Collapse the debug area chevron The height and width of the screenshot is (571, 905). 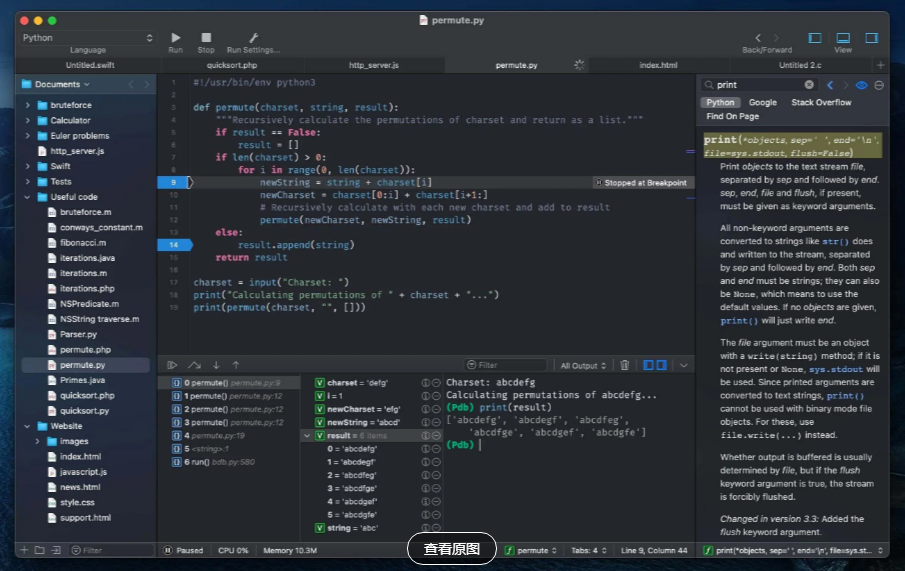(x=684, y=365)
